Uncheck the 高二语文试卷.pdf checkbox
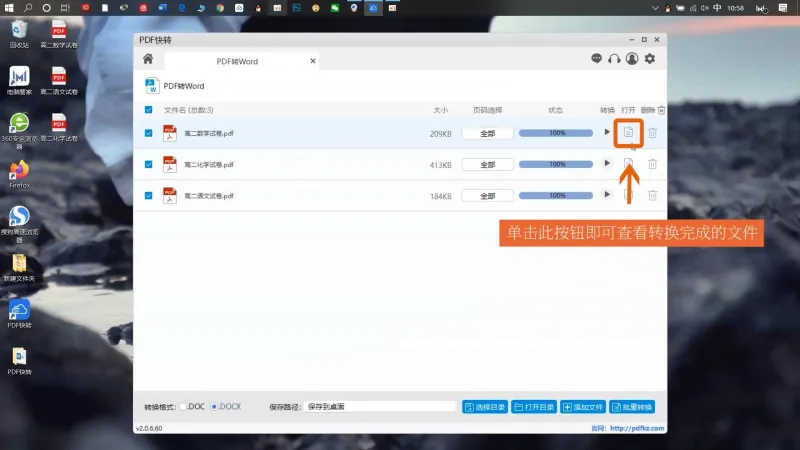800x450 pixels. 148,195
